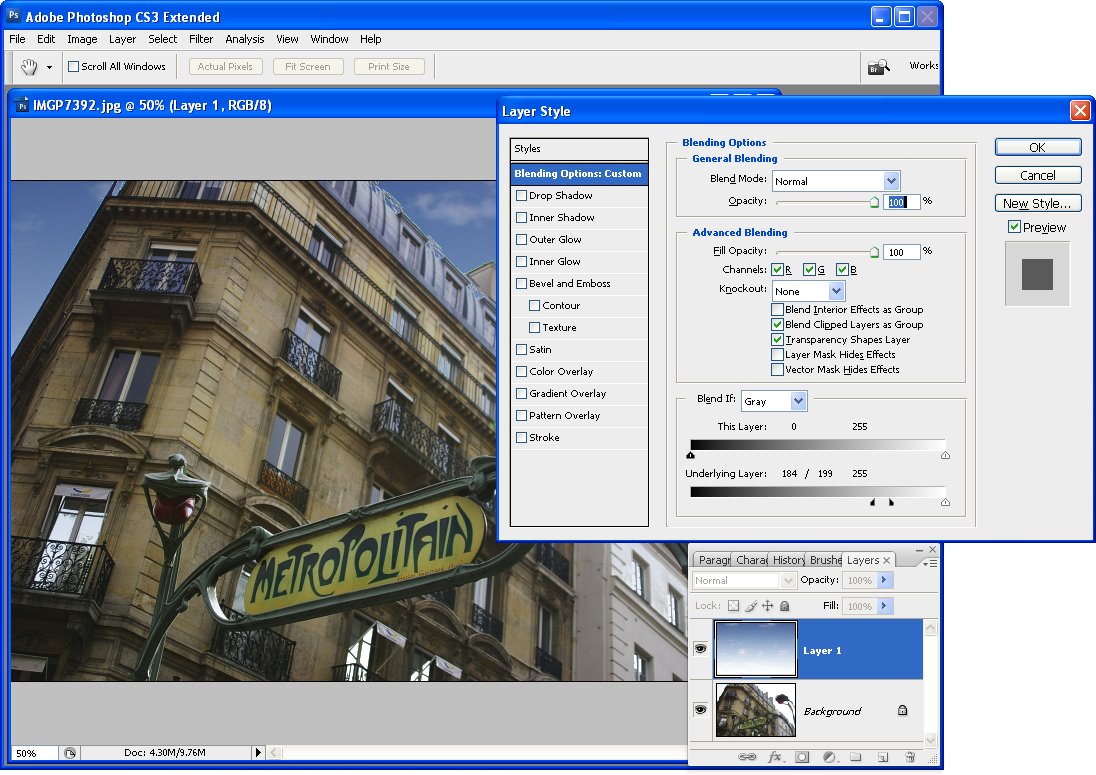Hide Layer 1 using its eye icon
The height and width of the screenshot is (775, 1096).
click(700, 649)
